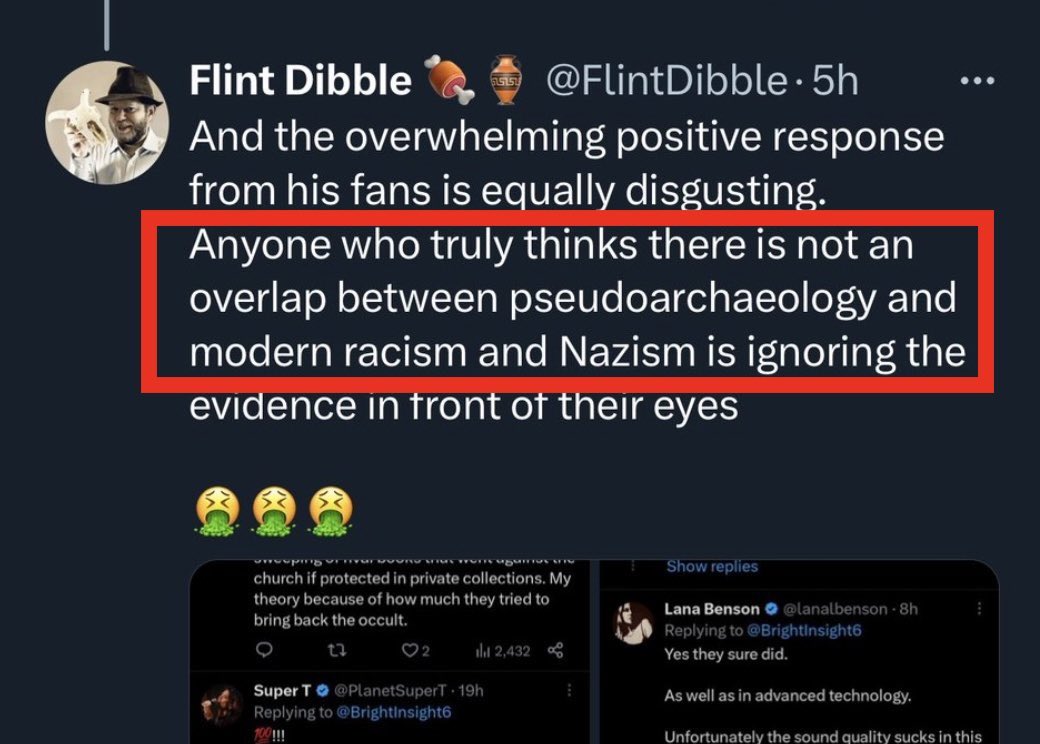The width and height of the screenshot is (1040, 744).
Task: Expand the Show replies link
Action: pyautogui.click(x=712, y=567)
